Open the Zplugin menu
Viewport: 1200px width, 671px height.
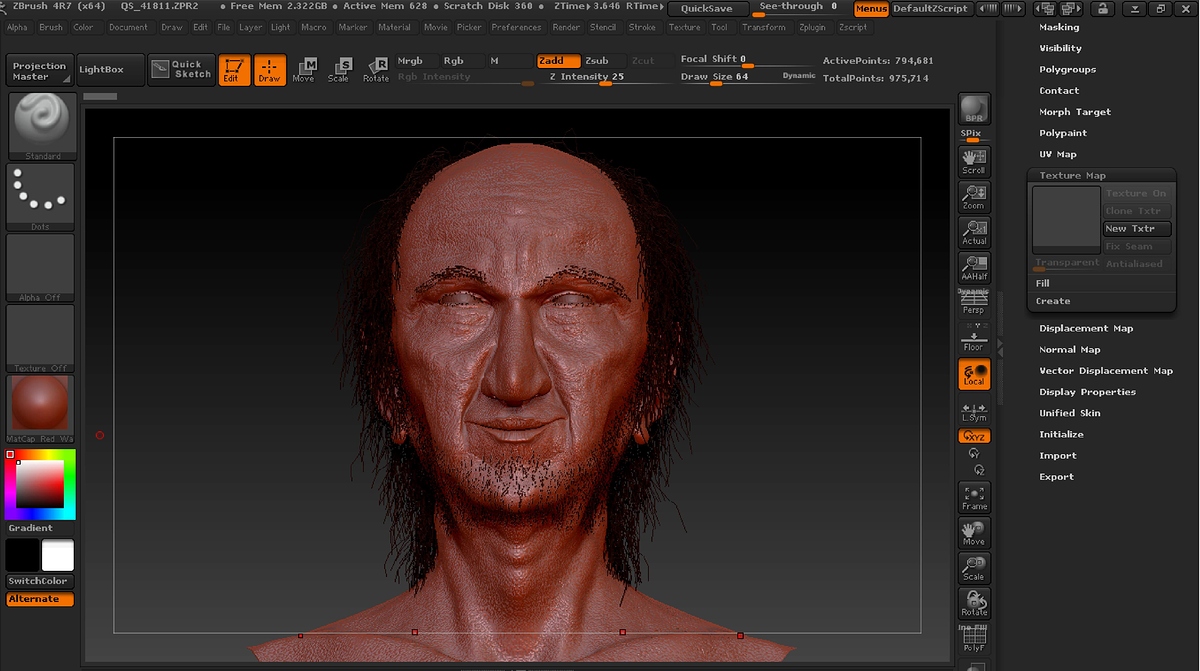pos(812,27)
